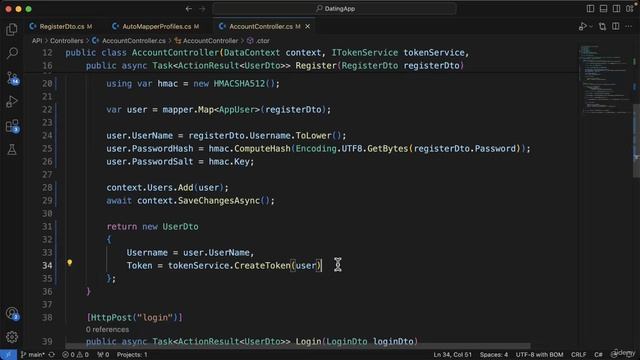Open Source Control view with pending changes badge
Image resolution: width=640 pixels, height=360 pixels.
point(12,78)
